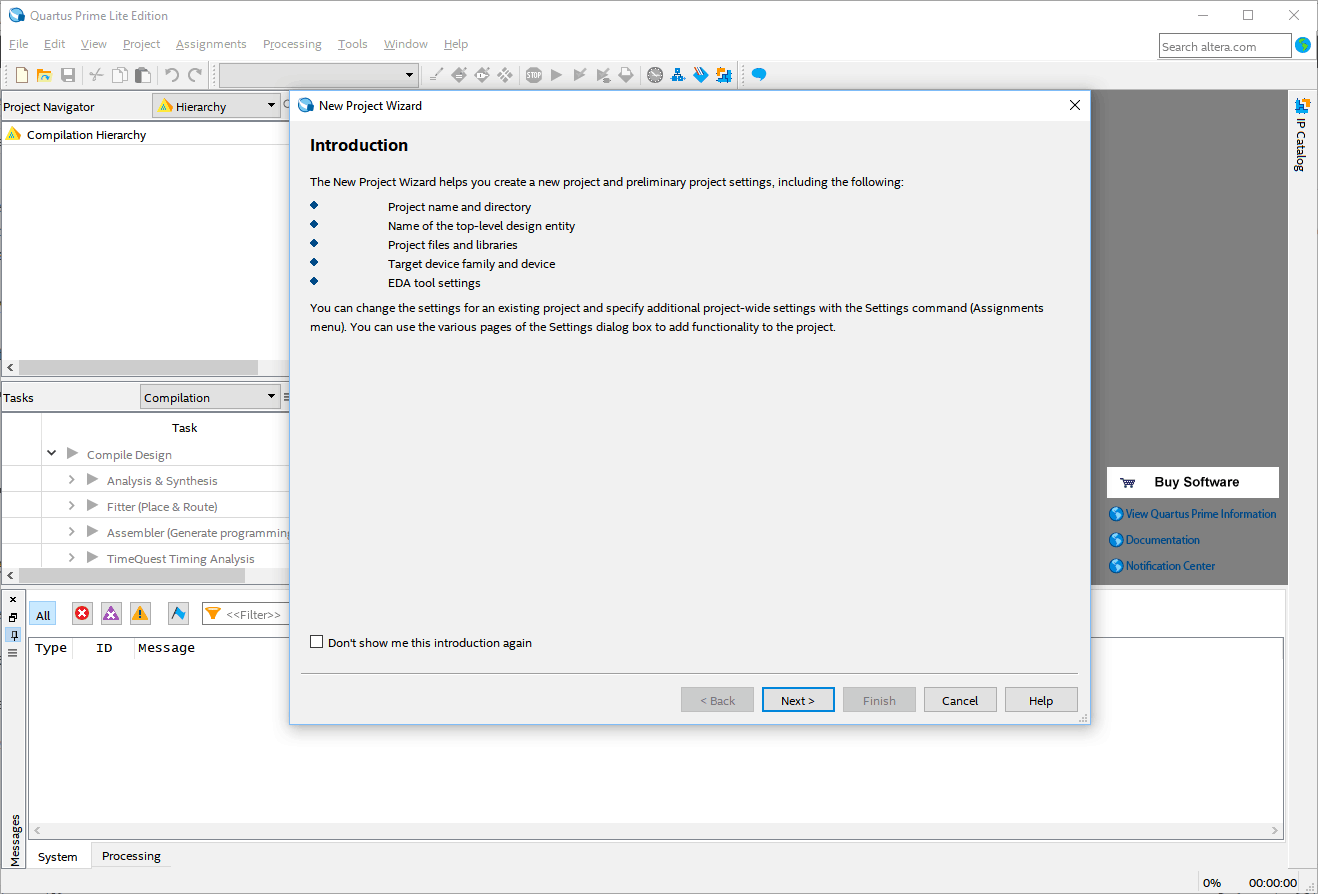Open the Assignments menu
The width and height of the screenshot is (1318, 894).
coord(211,44)
